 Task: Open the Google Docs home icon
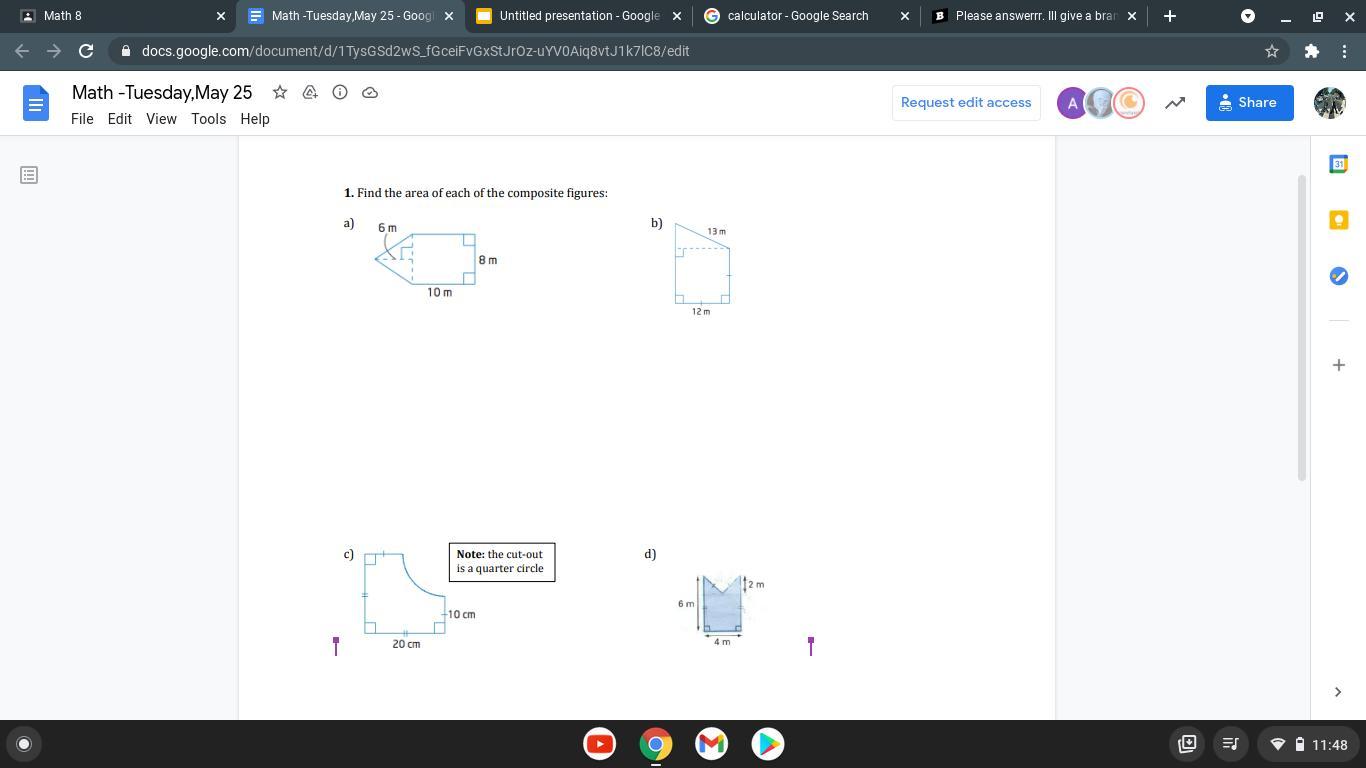point(36,103)
